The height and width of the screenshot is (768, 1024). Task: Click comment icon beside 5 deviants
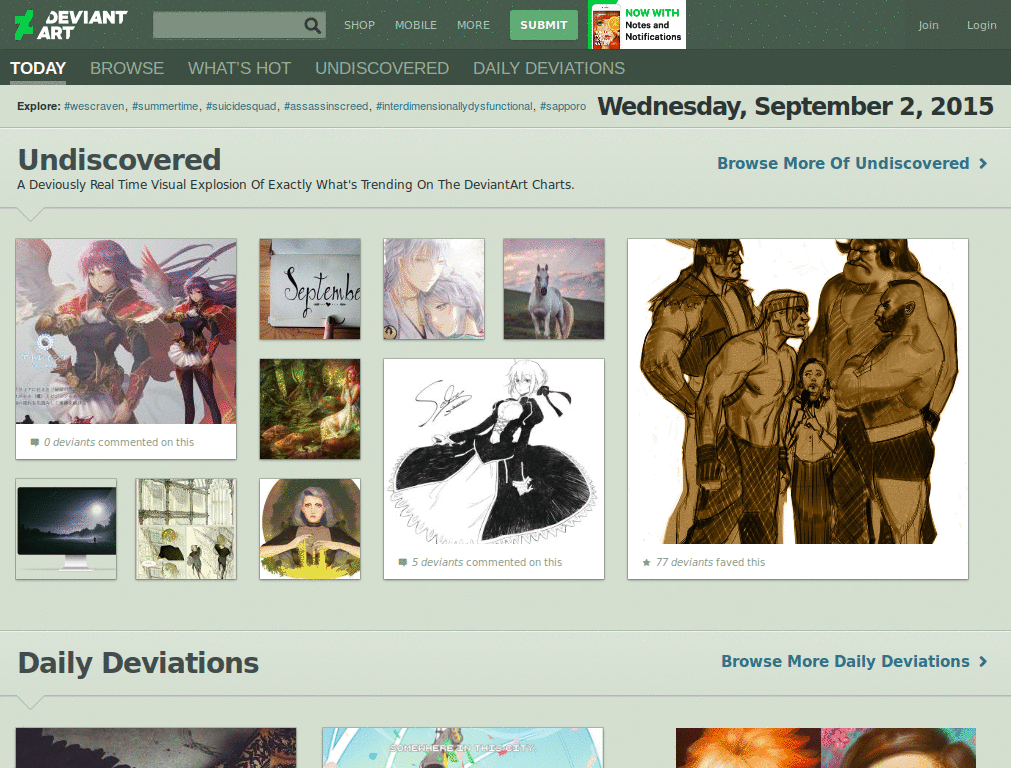click(403, 562)
